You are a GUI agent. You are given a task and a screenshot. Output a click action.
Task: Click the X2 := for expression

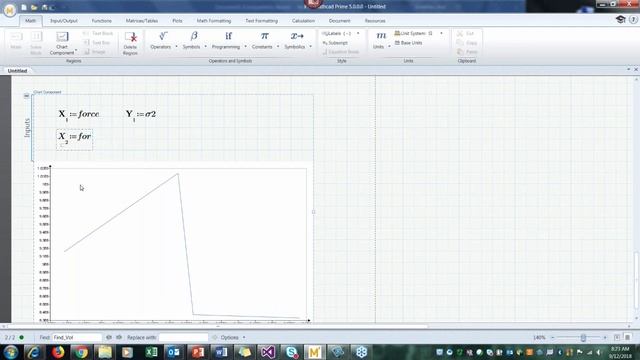point(75,139)
